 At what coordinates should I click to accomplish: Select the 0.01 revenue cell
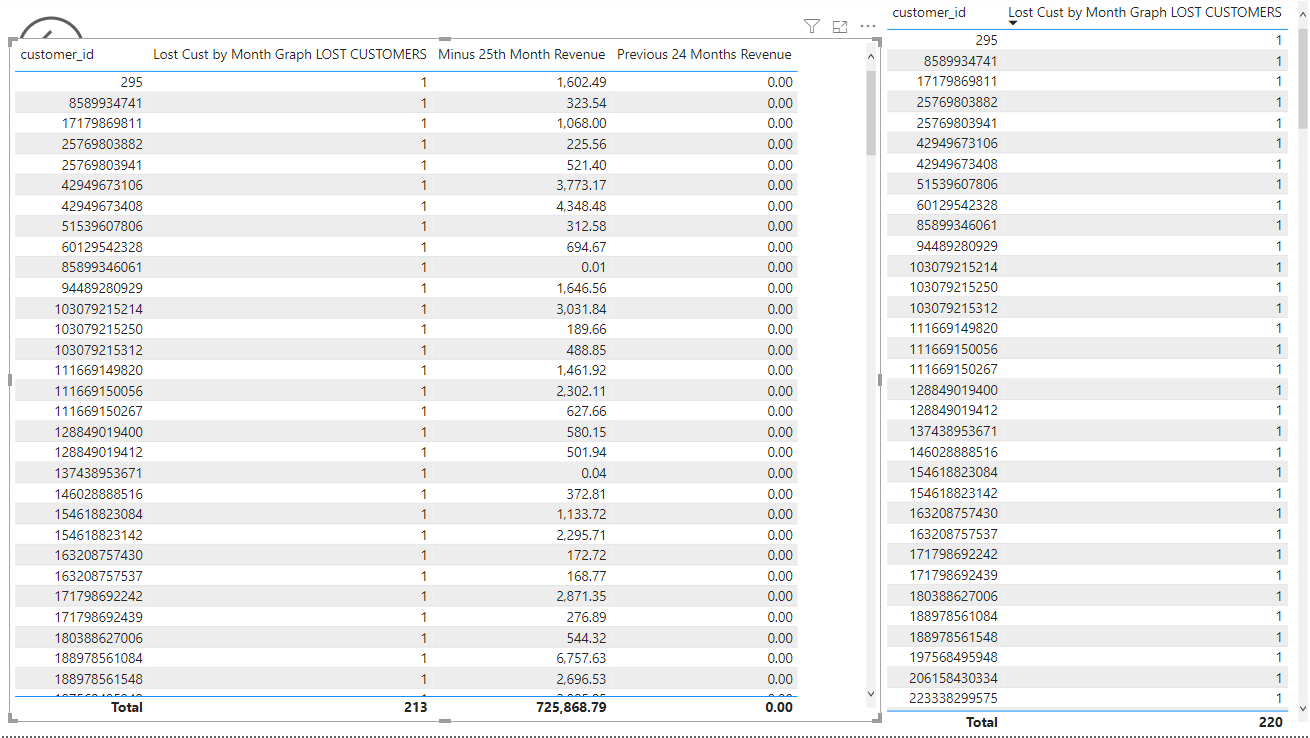pos(592,267)
